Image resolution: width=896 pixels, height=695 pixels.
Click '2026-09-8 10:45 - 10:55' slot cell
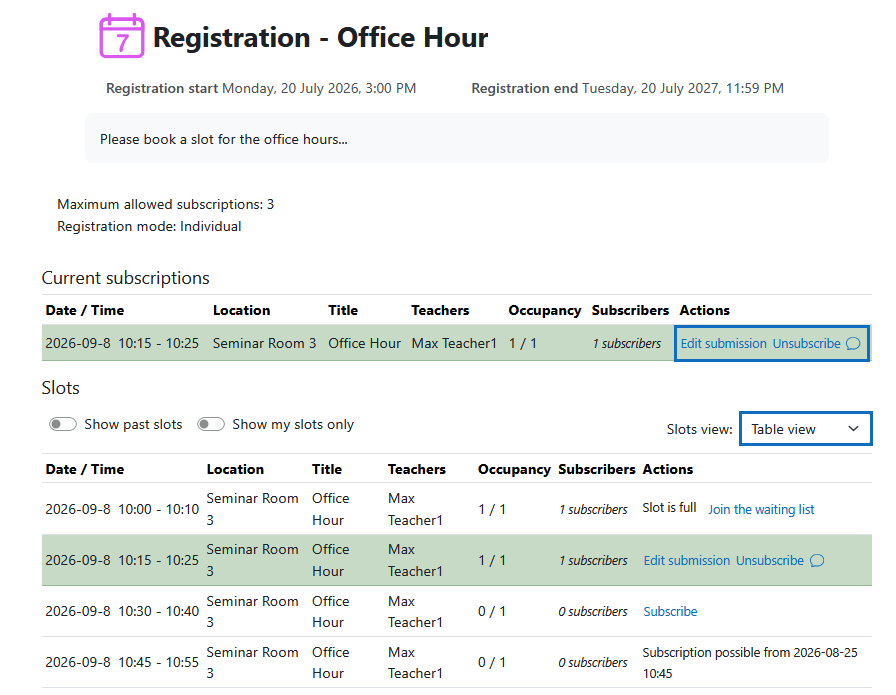pyautogui.click(x=122, y=662)
